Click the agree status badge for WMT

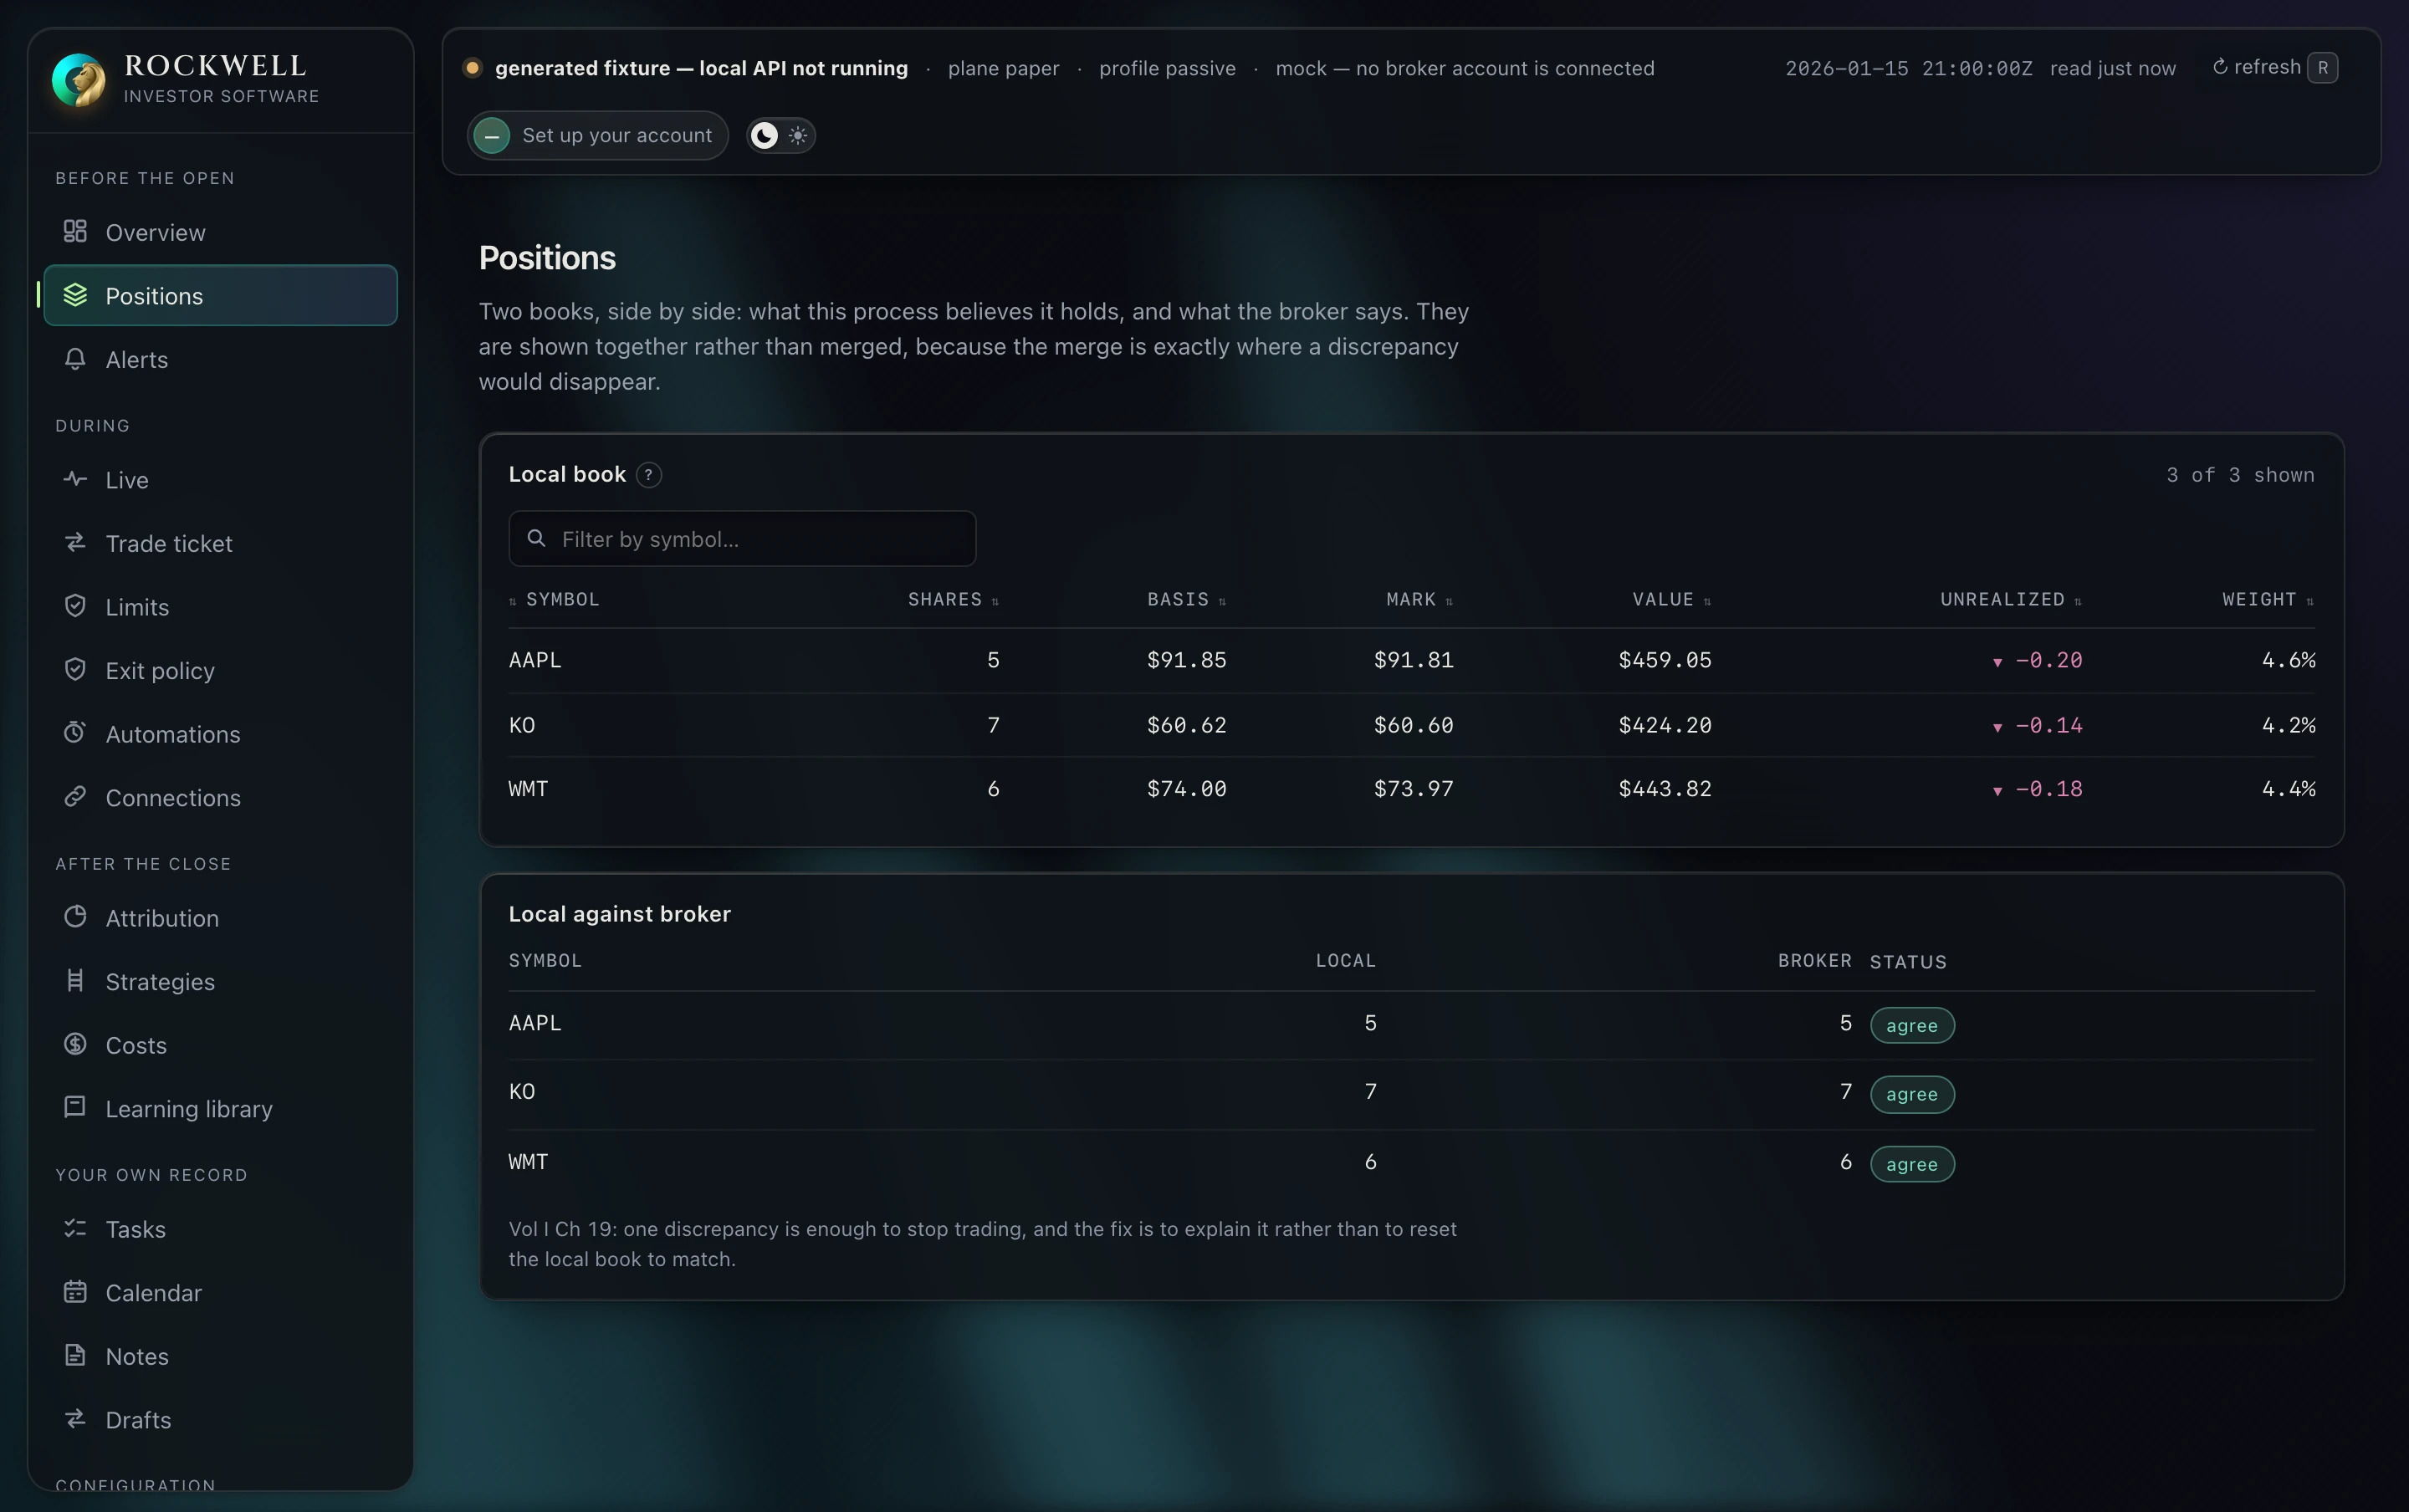pyautogui.click(x=1911, y=1164)
